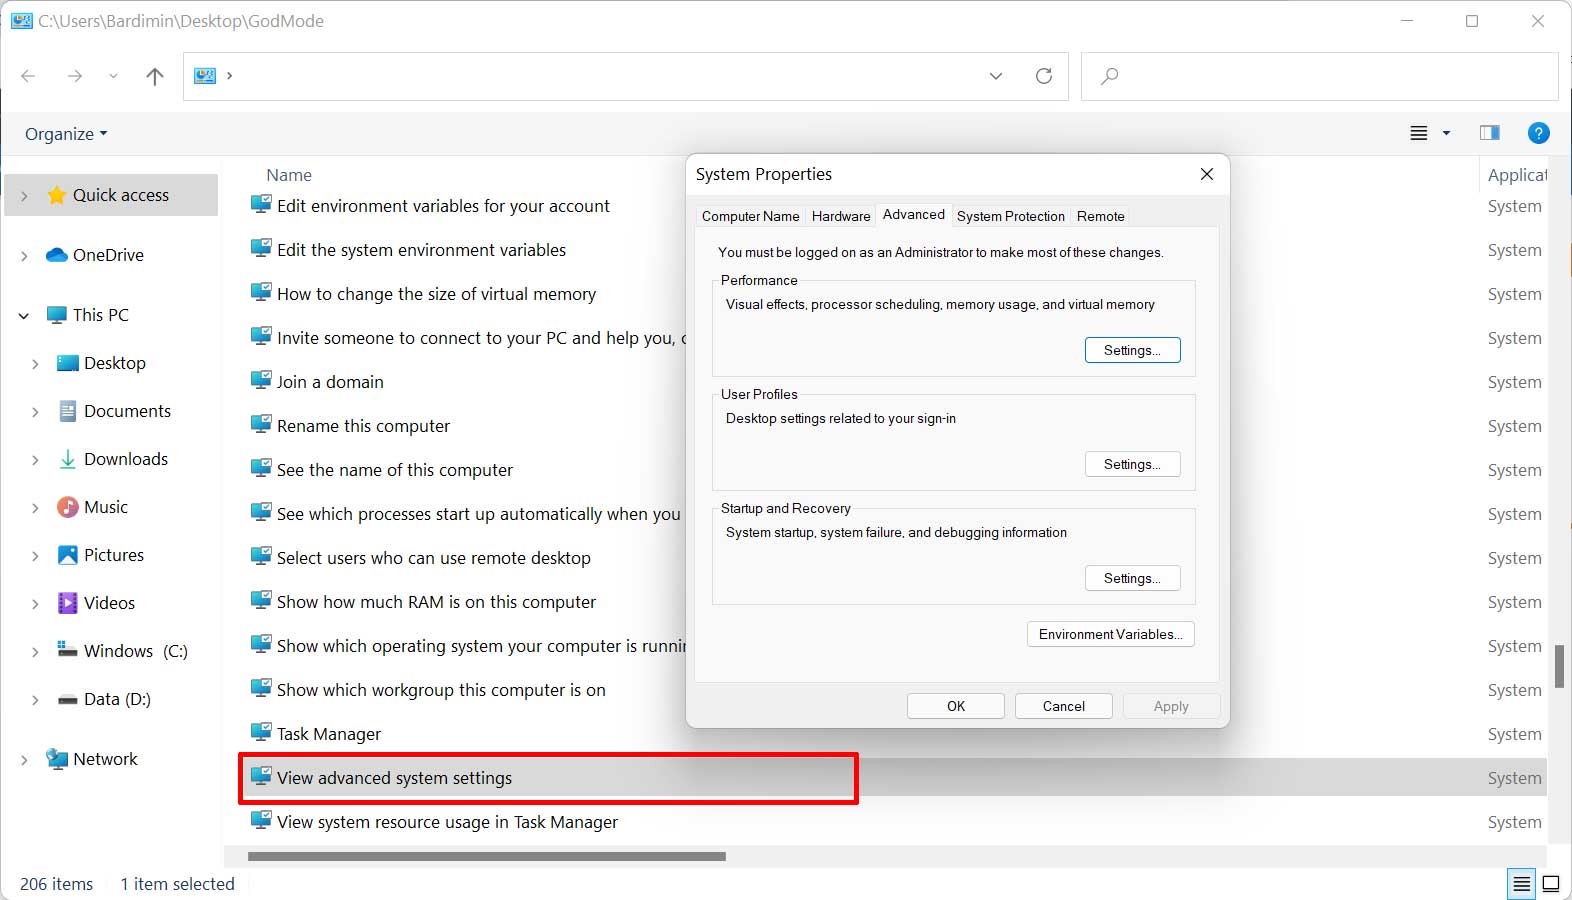Click the Windows (C:) drive icon
This screenshot has width=1572, height=900.
click(68, 649)
